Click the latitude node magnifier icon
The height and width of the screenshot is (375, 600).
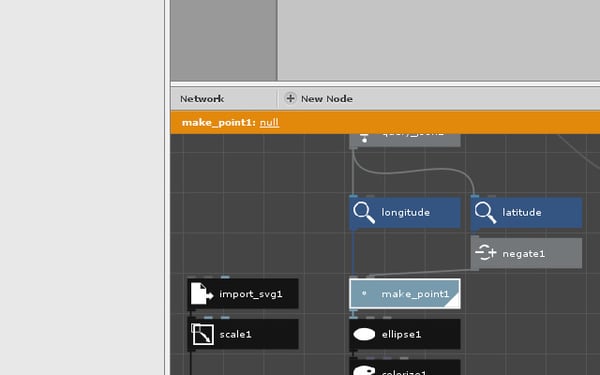[x=485, y=213]
